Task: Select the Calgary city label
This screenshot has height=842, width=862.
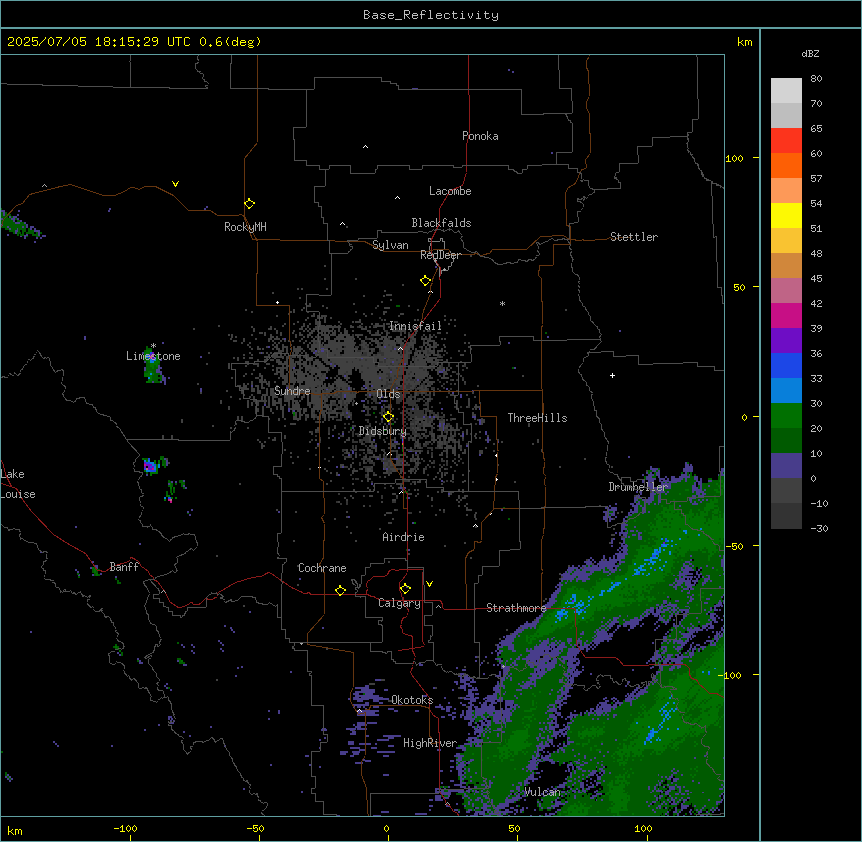Action: point(399,603)
